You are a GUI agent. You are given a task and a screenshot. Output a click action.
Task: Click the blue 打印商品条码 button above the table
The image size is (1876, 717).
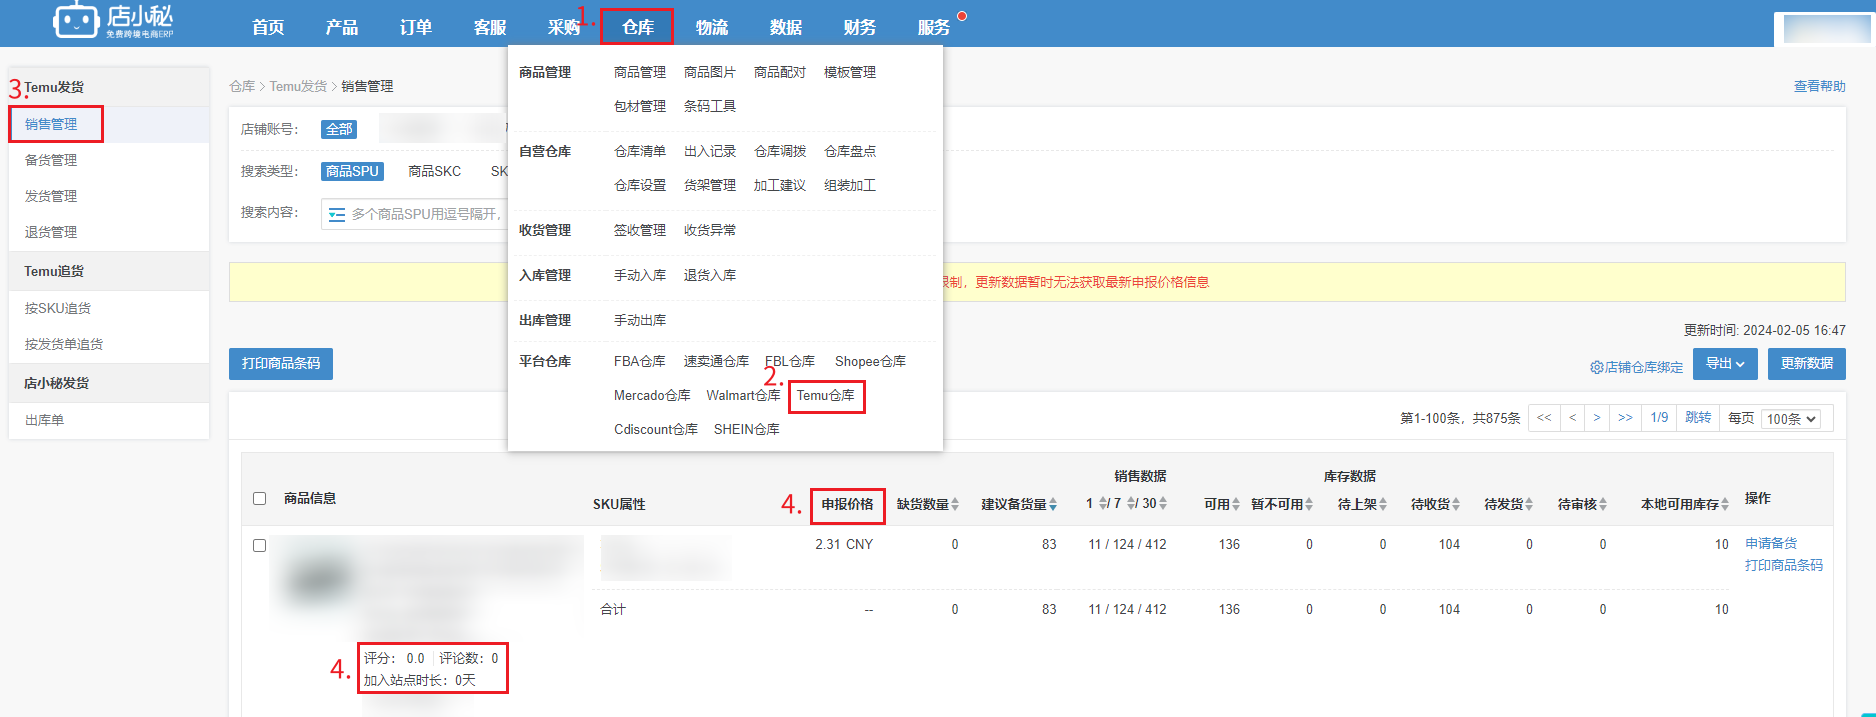pos(281,364)
